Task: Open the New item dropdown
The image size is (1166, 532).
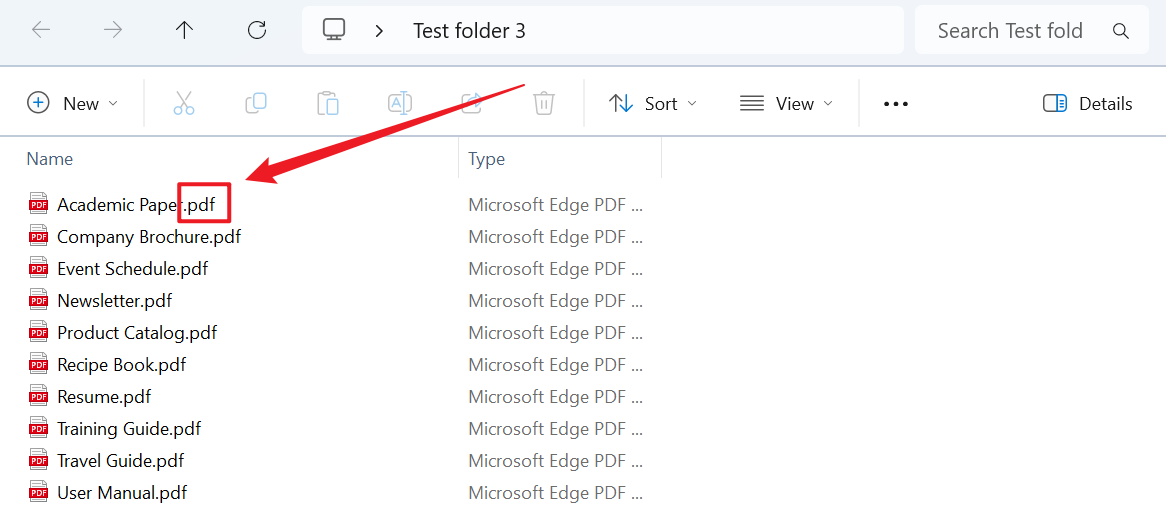Action: [x=72, y=103]
